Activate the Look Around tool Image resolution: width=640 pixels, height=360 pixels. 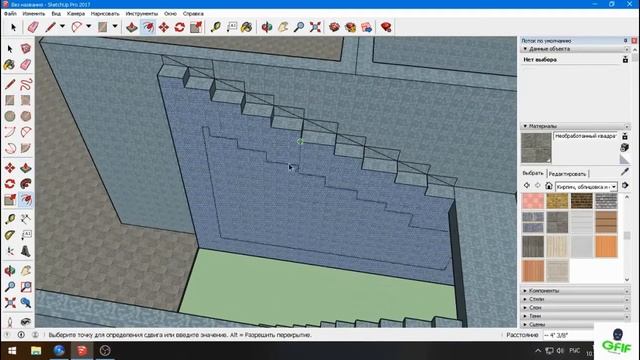tap(26, 322)
